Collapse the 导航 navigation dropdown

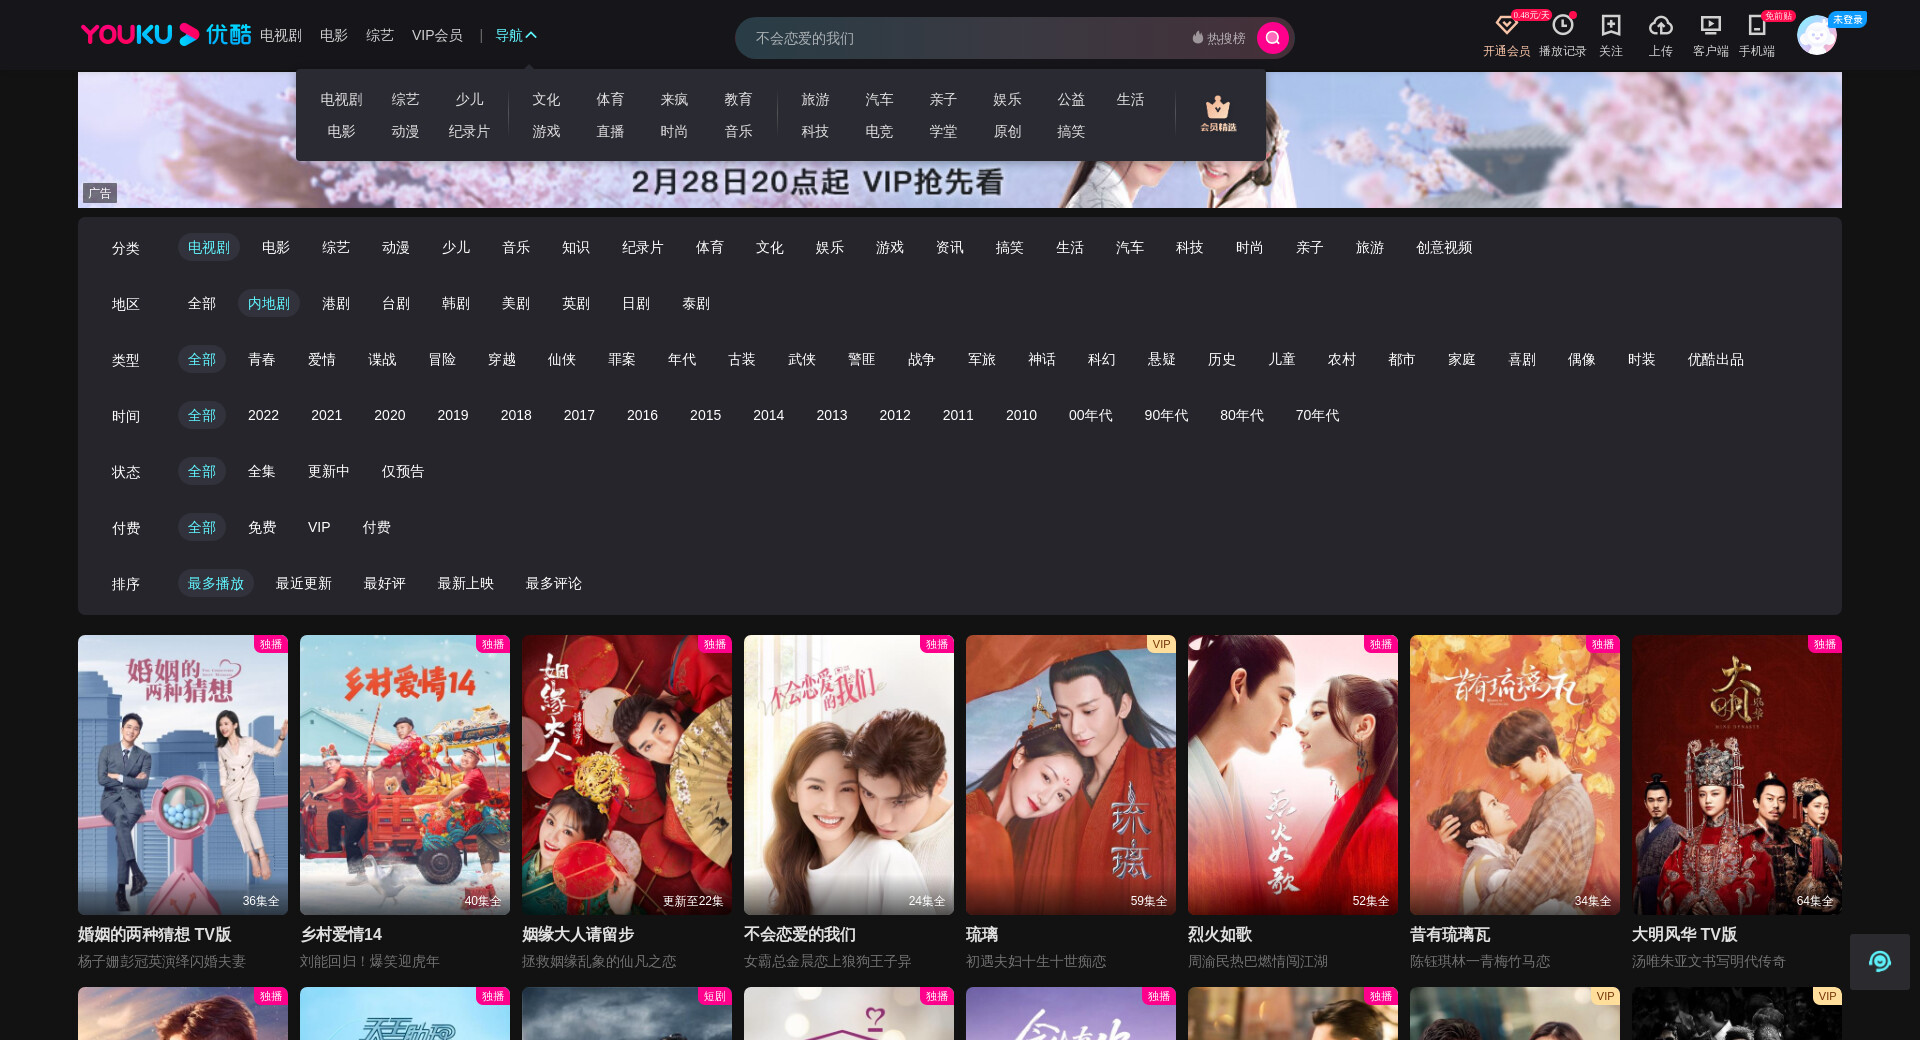(x=516, y=35)
